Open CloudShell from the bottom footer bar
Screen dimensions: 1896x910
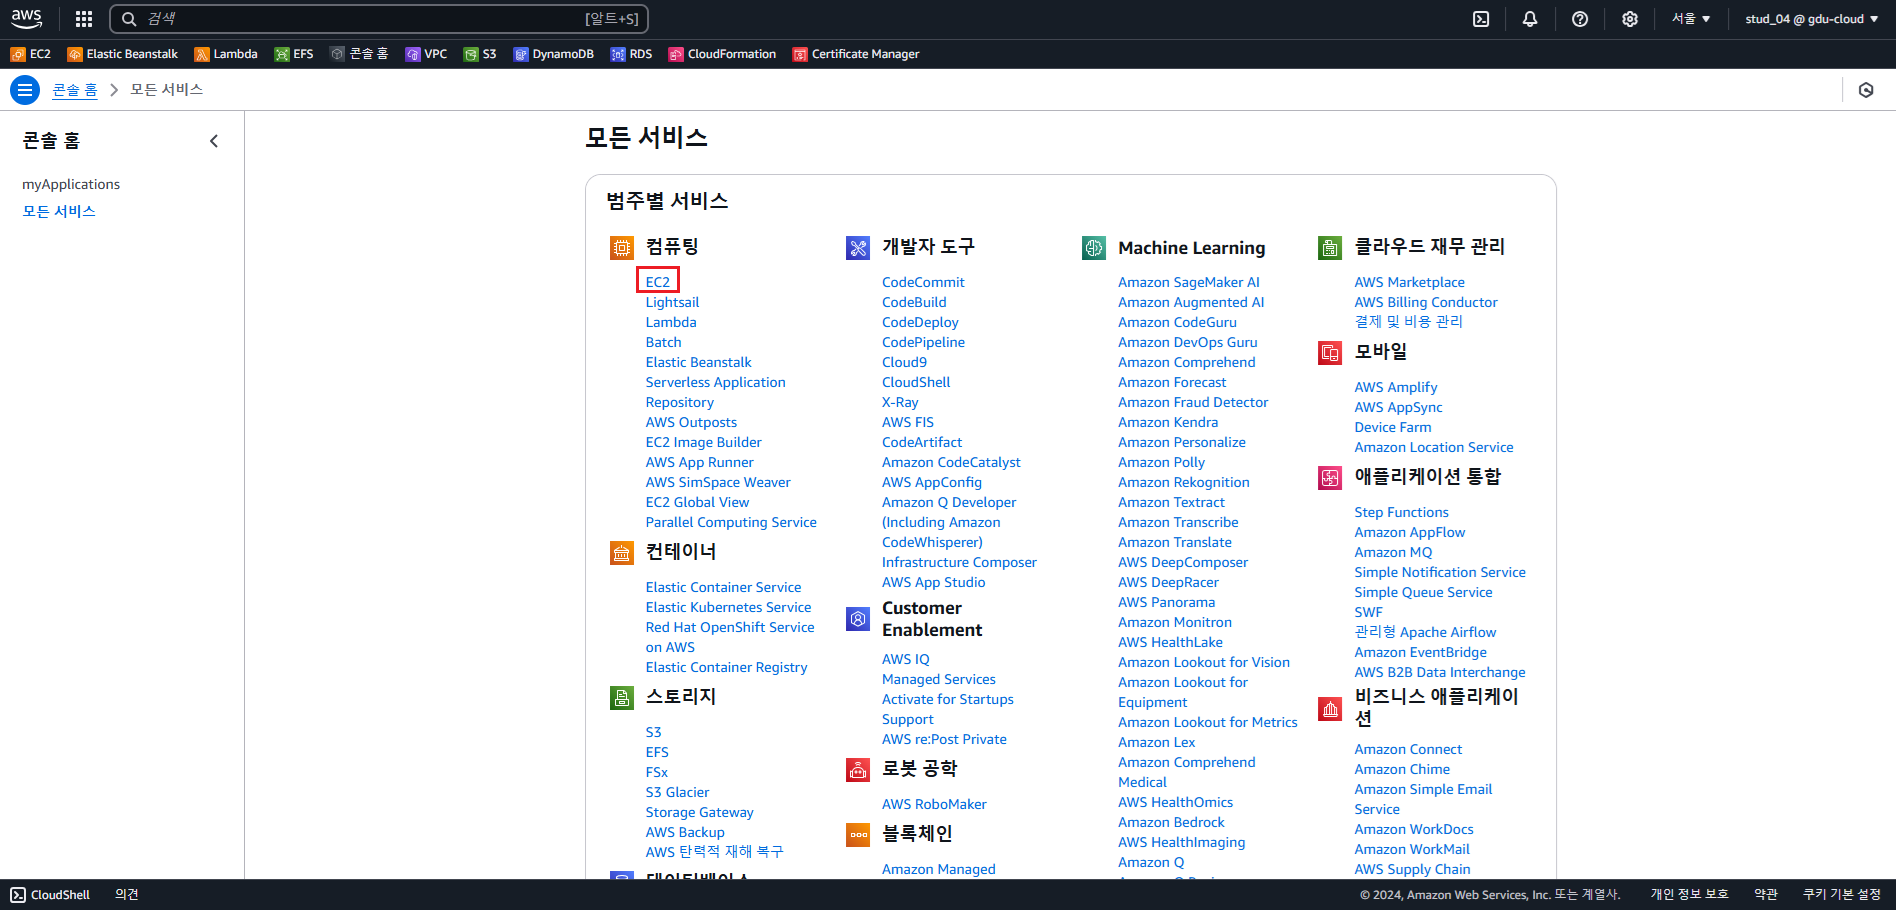(50, 895)
